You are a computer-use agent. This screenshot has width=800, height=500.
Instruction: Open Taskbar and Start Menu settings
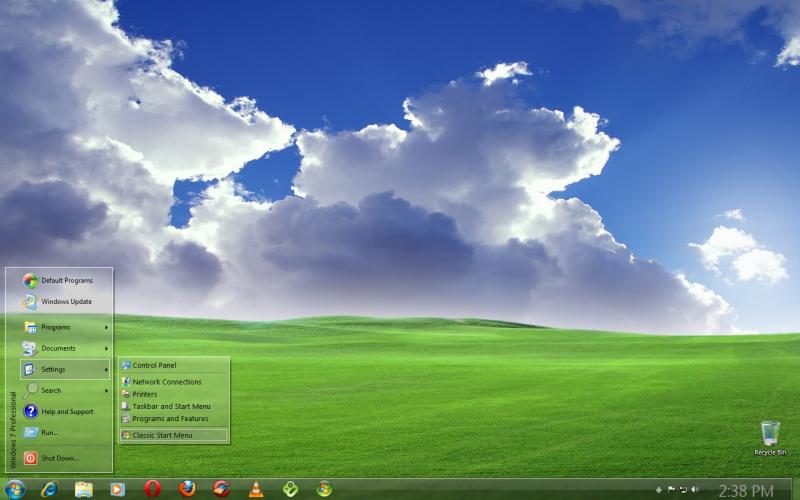coord(173,406)
